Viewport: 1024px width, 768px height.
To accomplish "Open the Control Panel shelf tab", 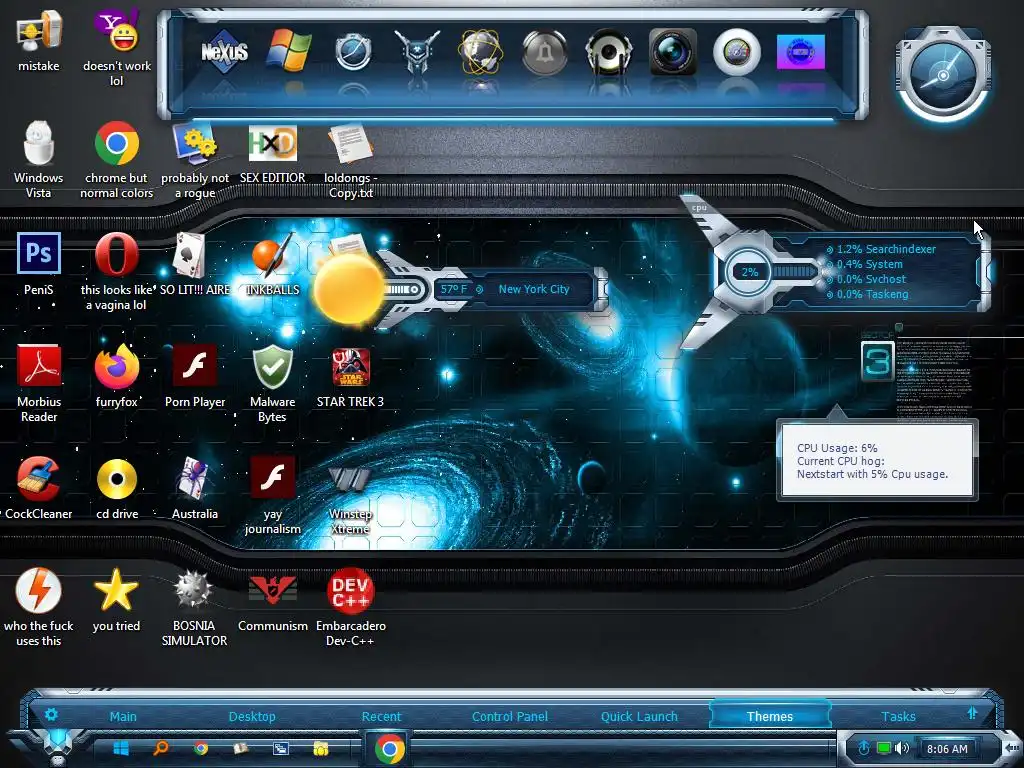I will (510, 716).
